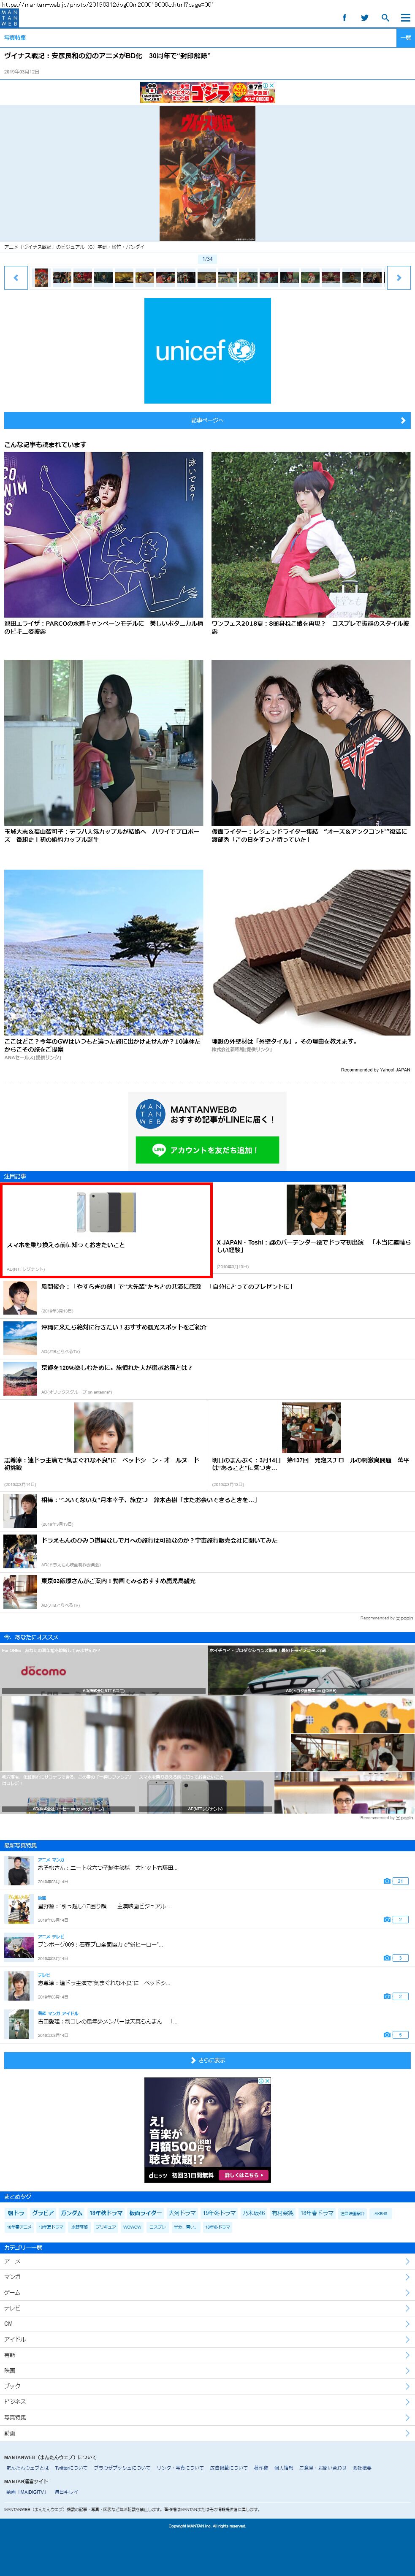Screen dimensions: 415x2576
Task: Expand the 映画 category chevron
Action: click(407, 2370)
